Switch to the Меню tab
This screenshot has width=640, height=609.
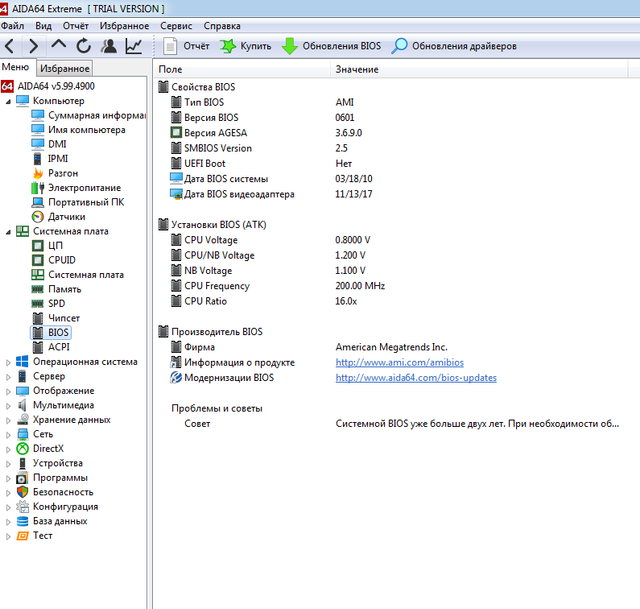point(16,67)
